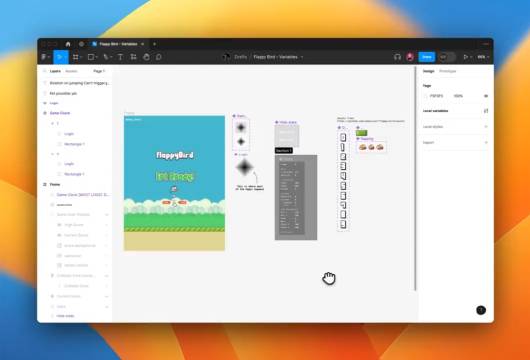Click the Drafts breadcrumb link
530x360 pixels.
coord(240,57)
